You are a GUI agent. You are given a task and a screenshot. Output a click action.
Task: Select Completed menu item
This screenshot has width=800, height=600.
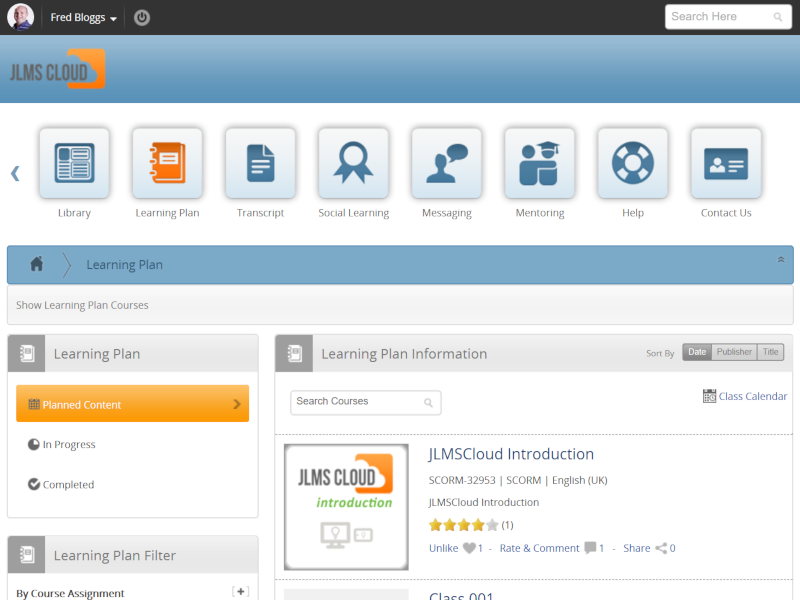(x=61, y=484)
